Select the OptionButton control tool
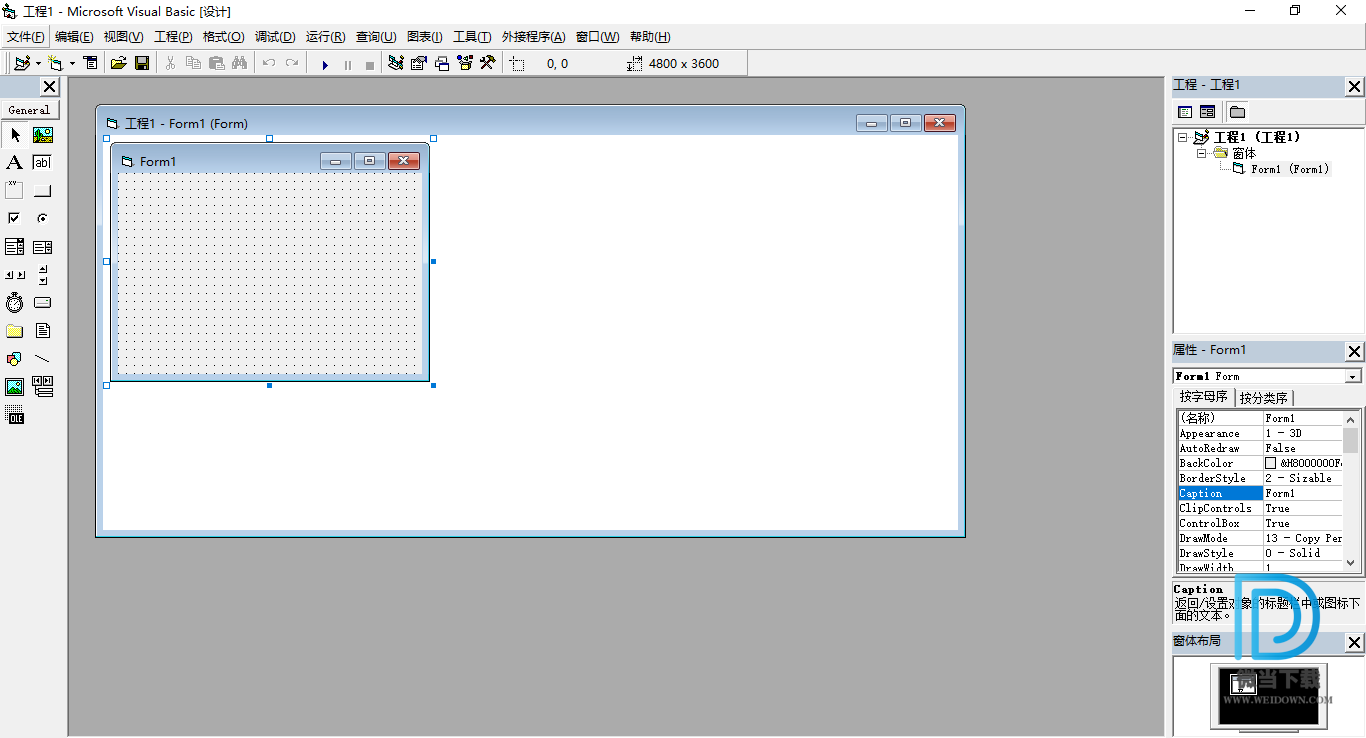Image resolution: width=1366 pixels, height=738 pixels. (x=43, y=218)
